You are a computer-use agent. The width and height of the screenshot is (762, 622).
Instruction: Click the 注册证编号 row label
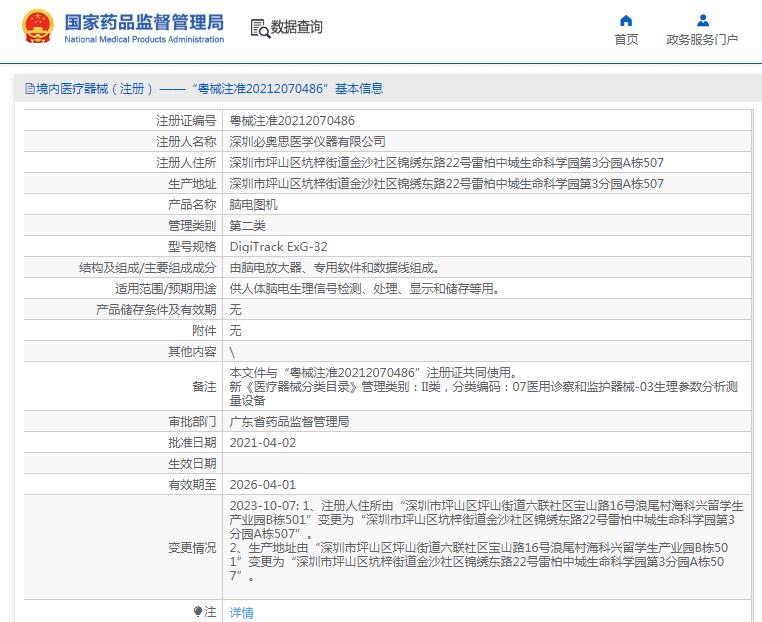click(186, 121)
